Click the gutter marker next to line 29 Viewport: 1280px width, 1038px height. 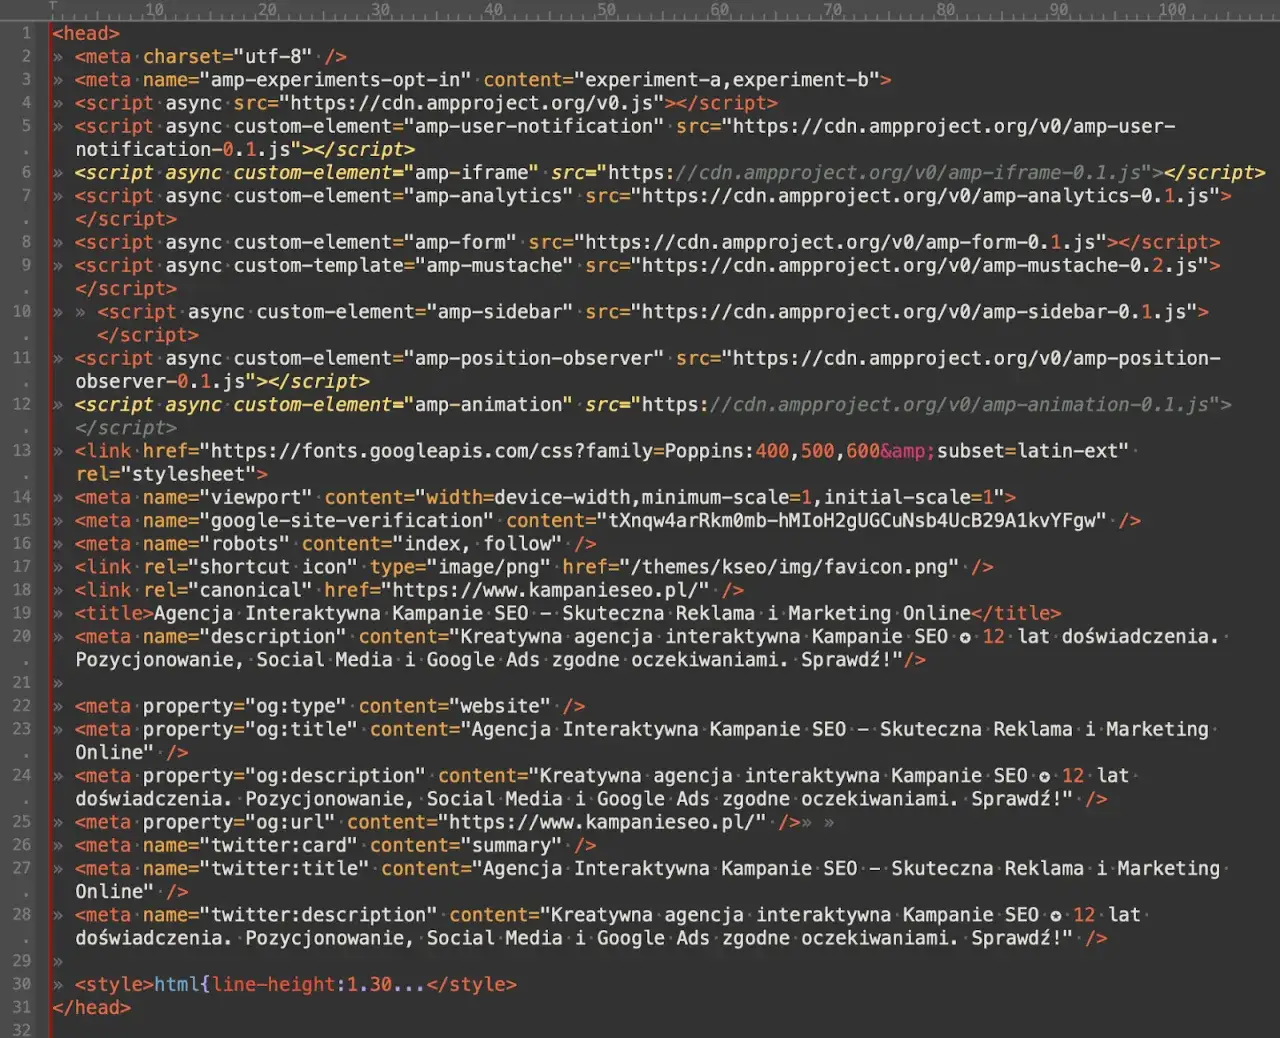59,961
